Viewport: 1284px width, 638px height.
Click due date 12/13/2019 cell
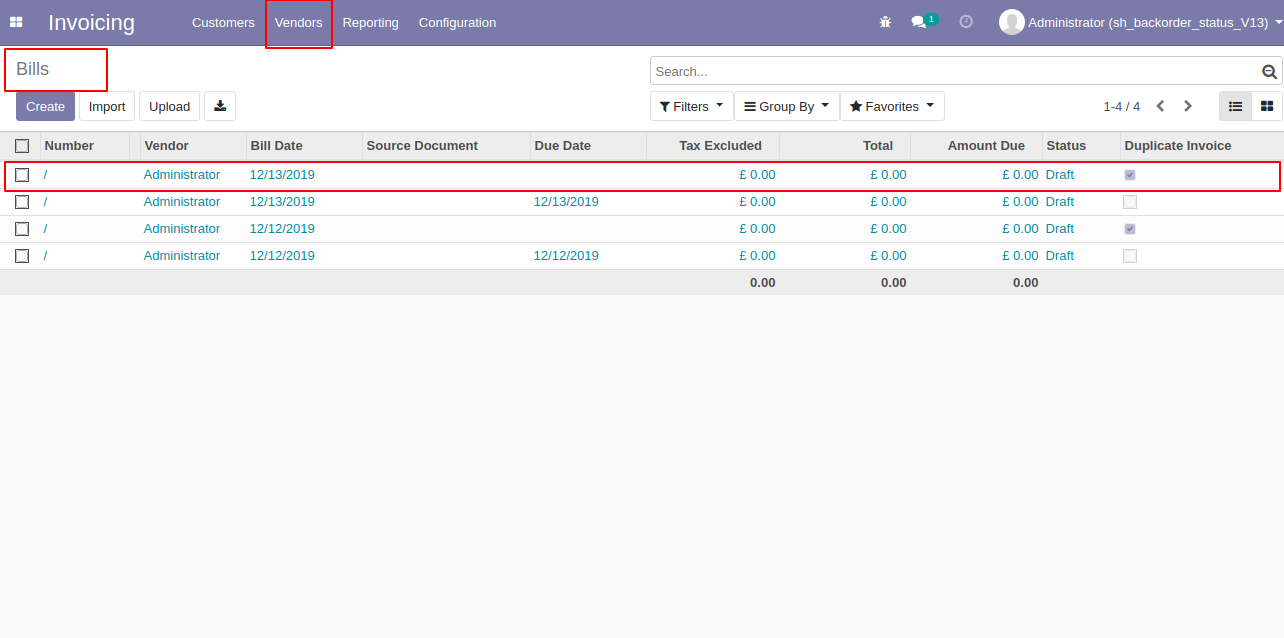566,202
